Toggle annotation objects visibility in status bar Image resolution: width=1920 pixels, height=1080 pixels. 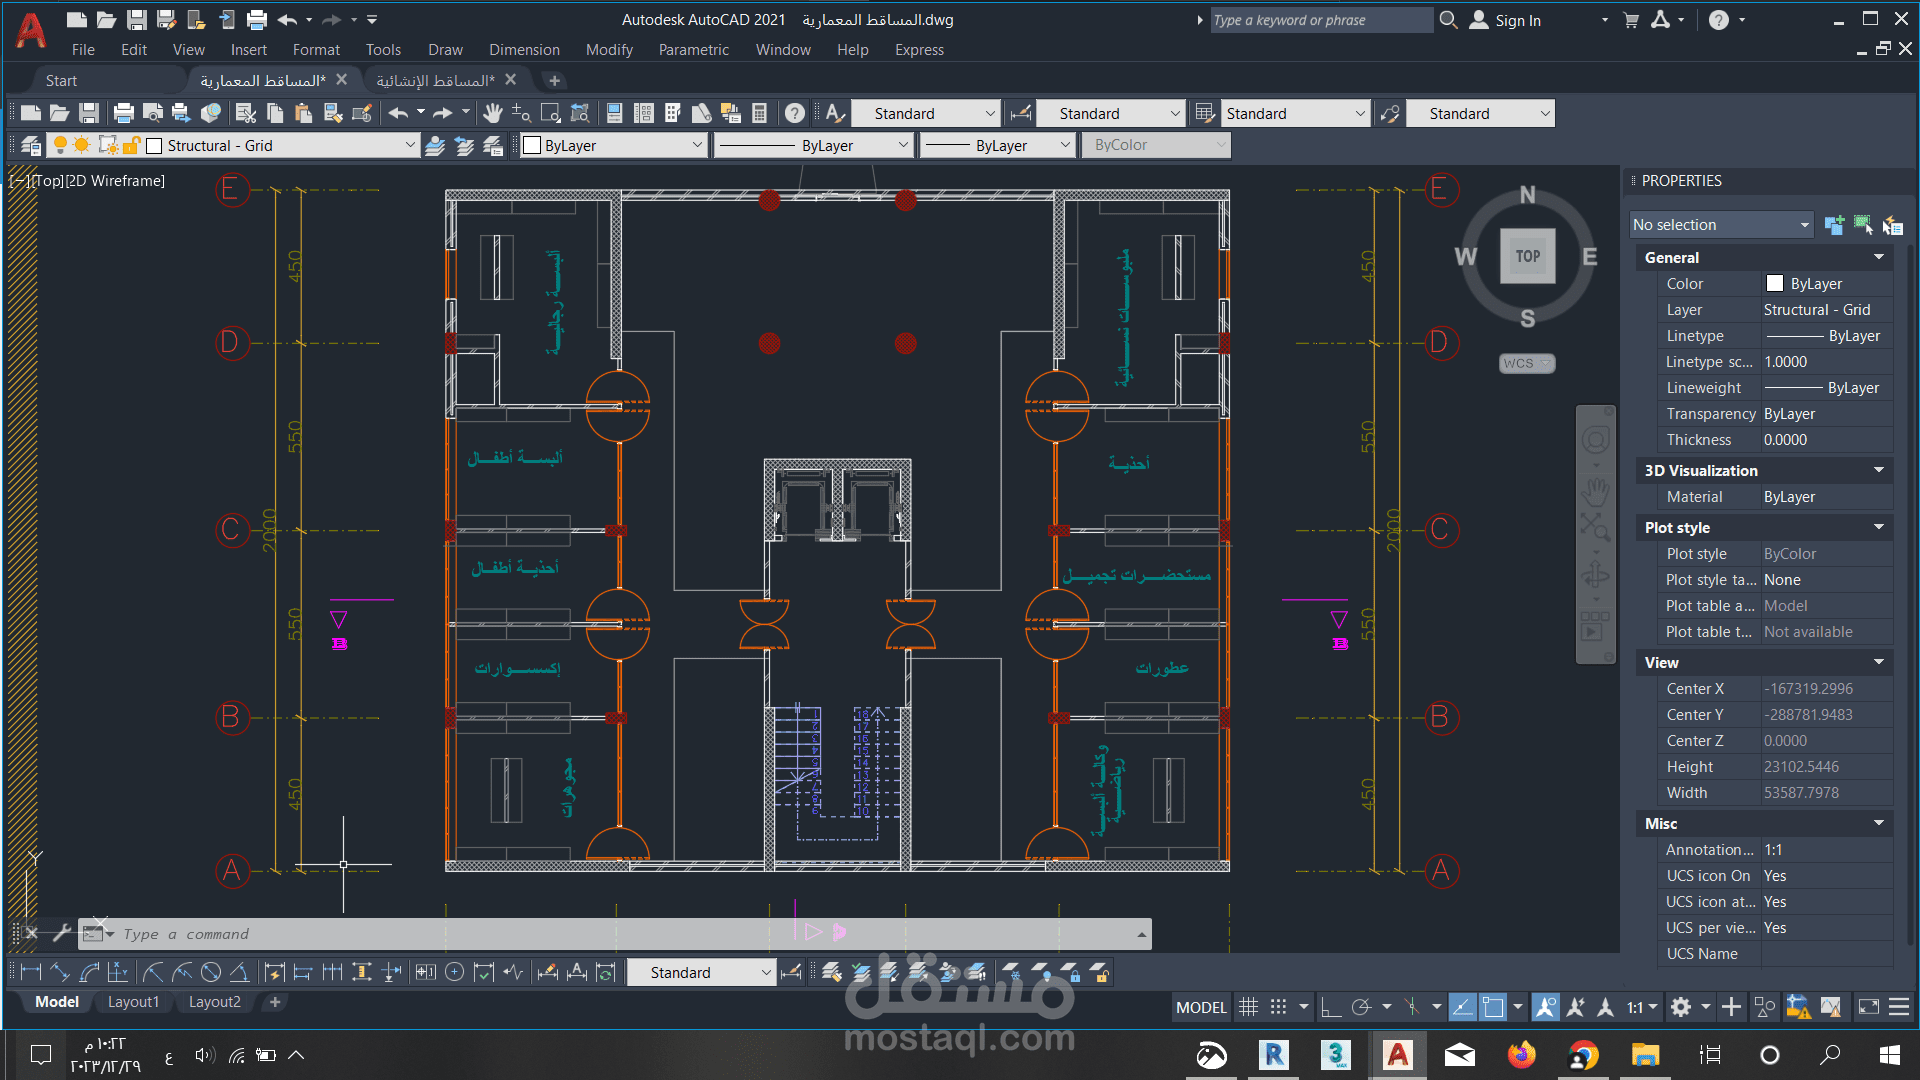1546,1008
